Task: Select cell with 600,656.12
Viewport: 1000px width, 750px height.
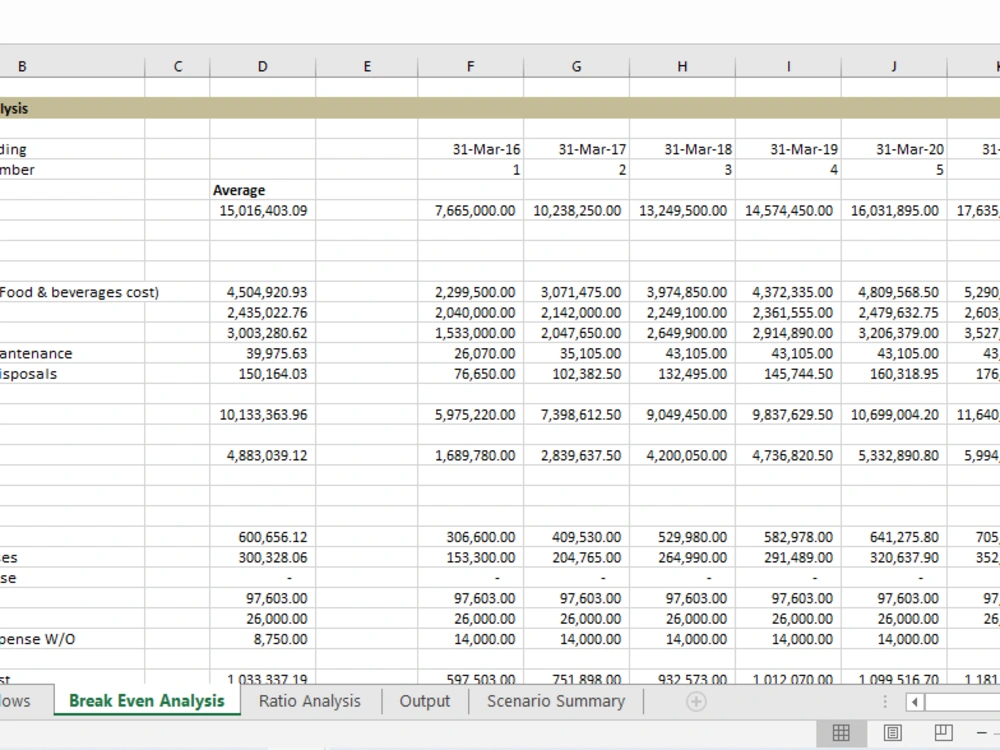Action: point(262,537)
